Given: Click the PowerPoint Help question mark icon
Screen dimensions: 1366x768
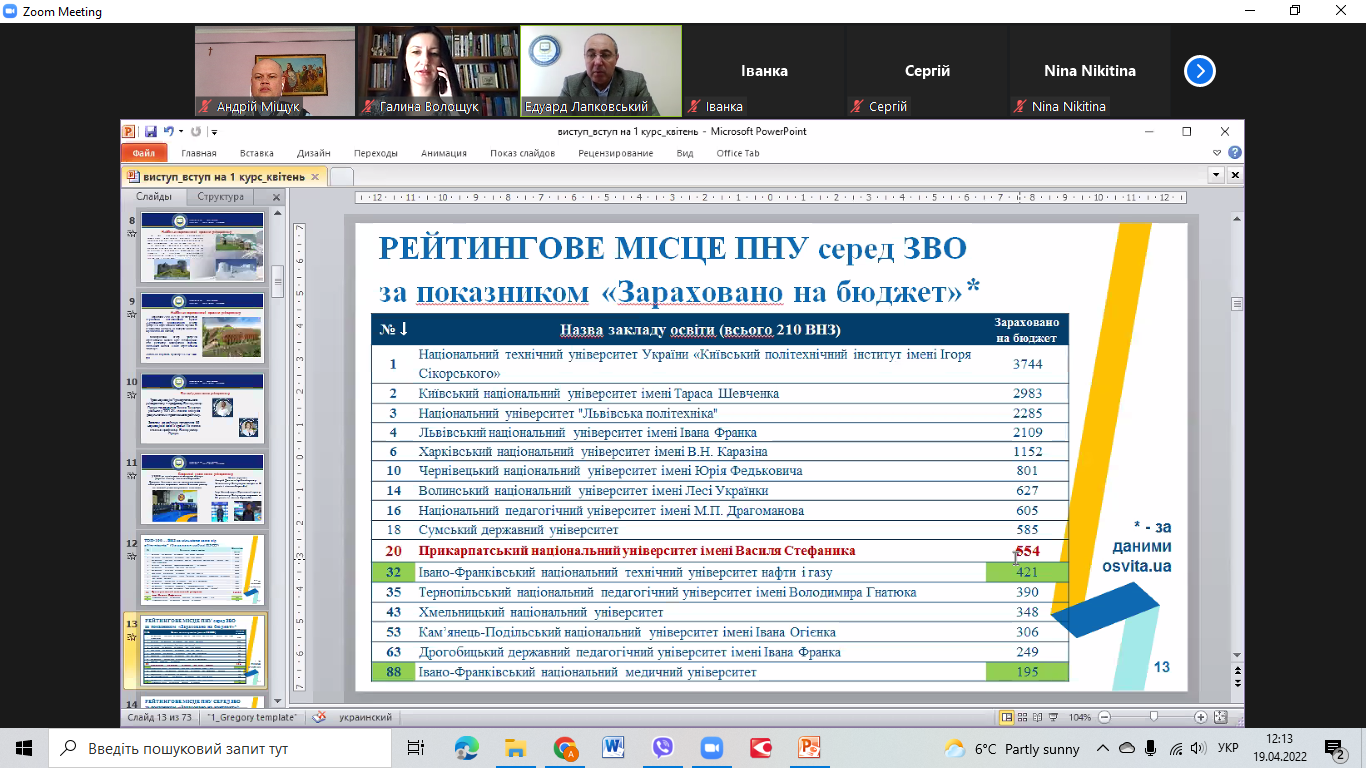Looking at the screenshot, I should point(1235,153).
